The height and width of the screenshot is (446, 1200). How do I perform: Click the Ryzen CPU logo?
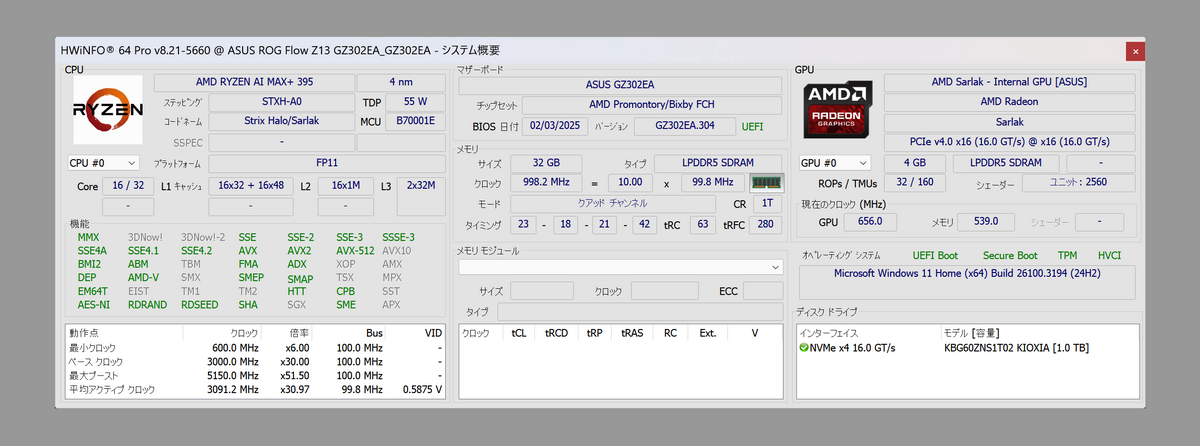point(107,111)
